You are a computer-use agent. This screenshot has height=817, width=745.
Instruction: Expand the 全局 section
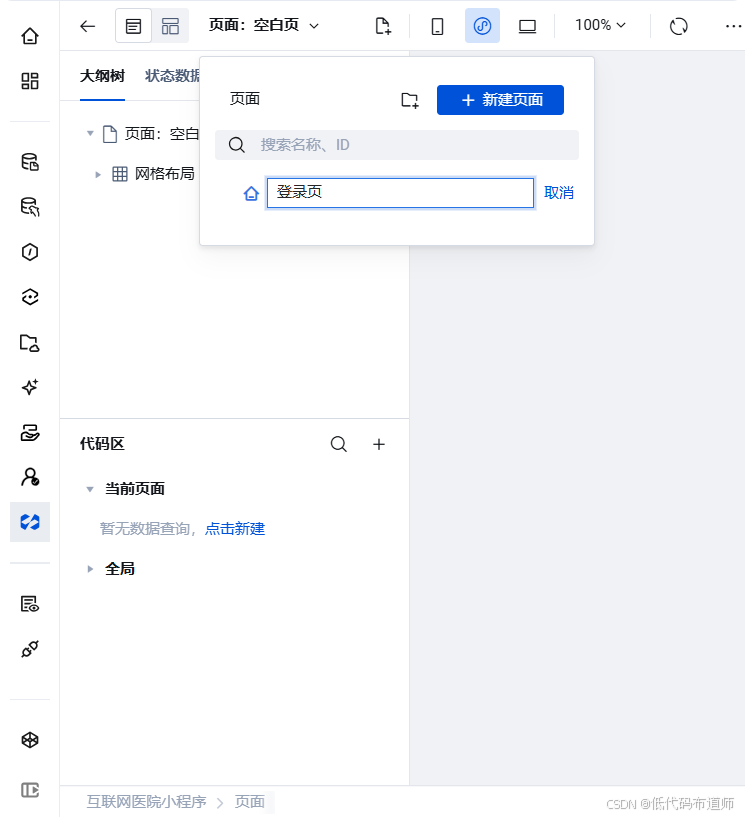(x=90, y=568)
